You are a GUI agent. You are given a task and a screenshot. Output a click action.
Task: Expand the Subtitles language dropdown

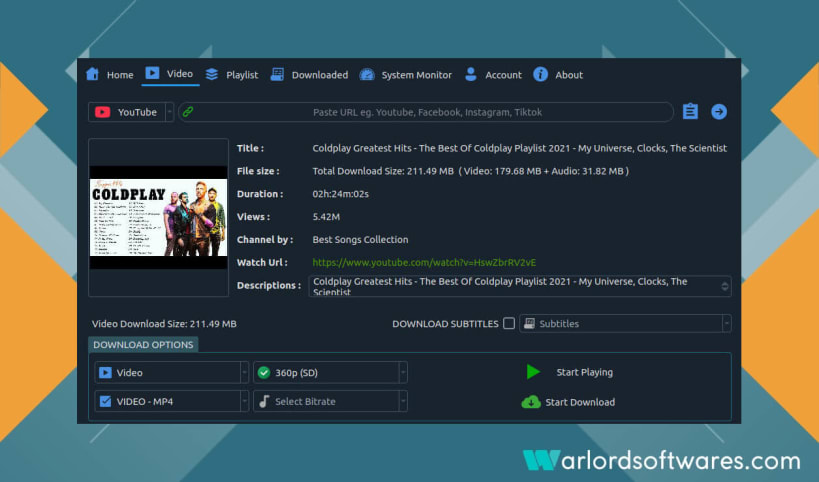(726, 323)
